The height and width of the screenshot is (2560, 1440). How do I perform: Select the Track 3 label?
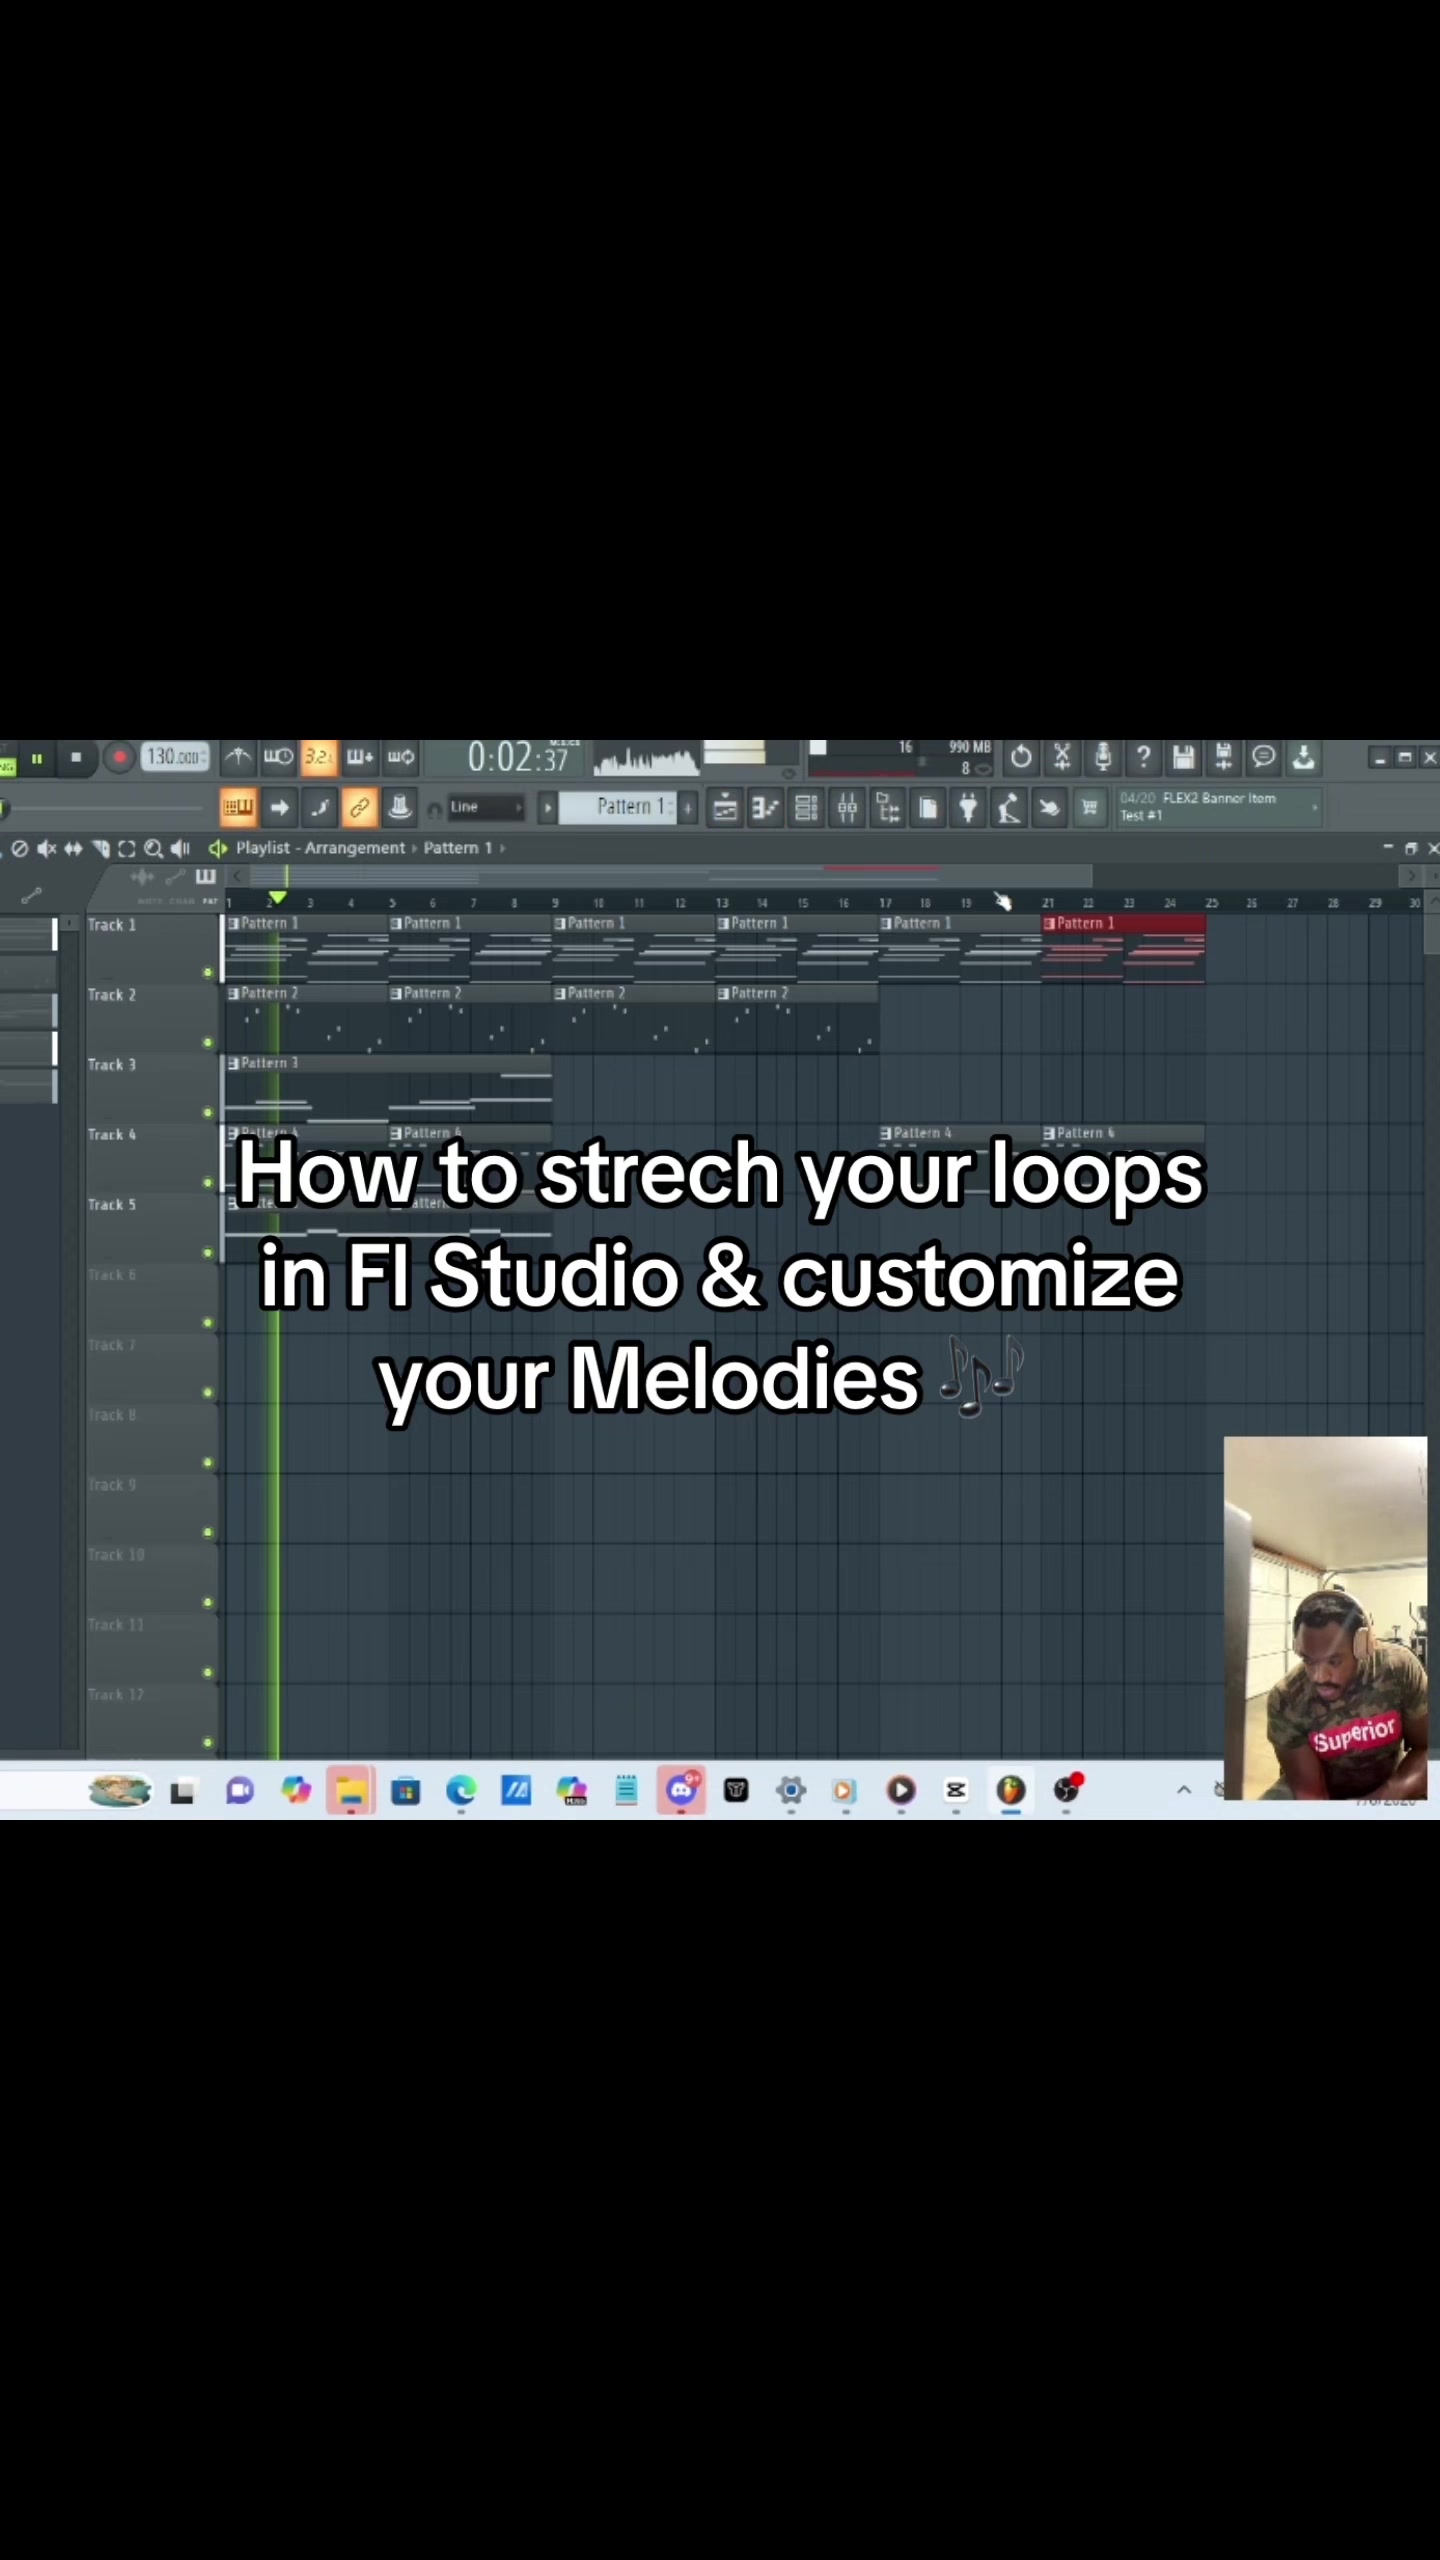(x=112, y=1065)
